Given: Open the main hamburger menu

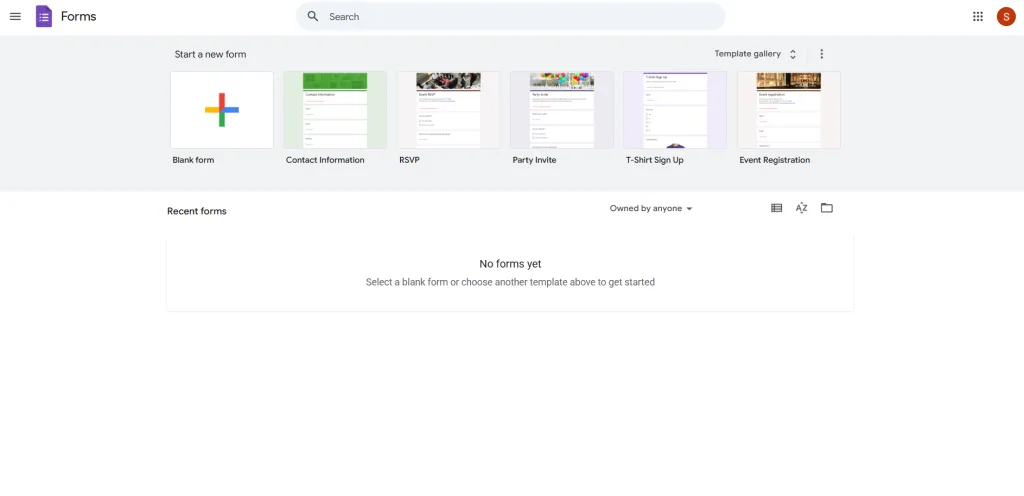Looking at the screenshot, I should (x=15, y=16).
